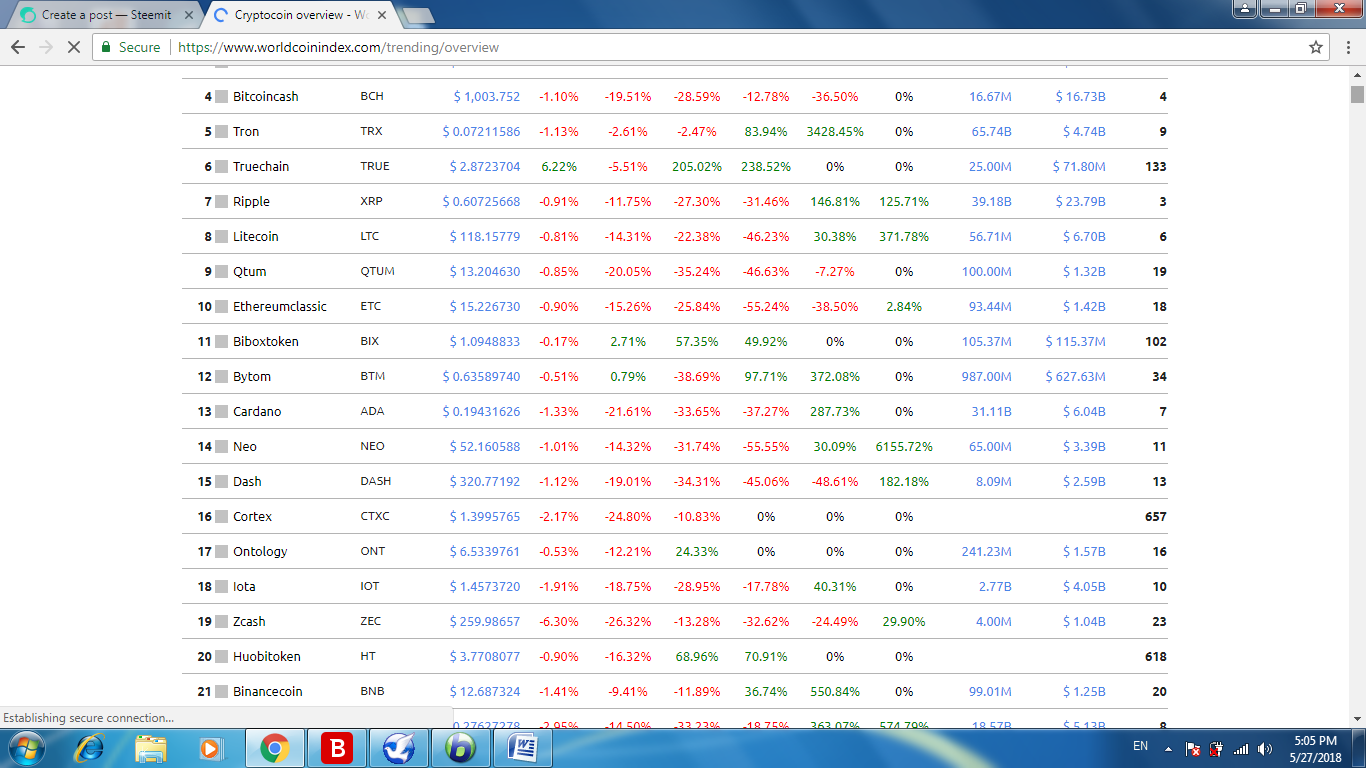Screen dimensions: 1366x768
Task: Open the Huobitoken coin page
Action: [267, 657]
